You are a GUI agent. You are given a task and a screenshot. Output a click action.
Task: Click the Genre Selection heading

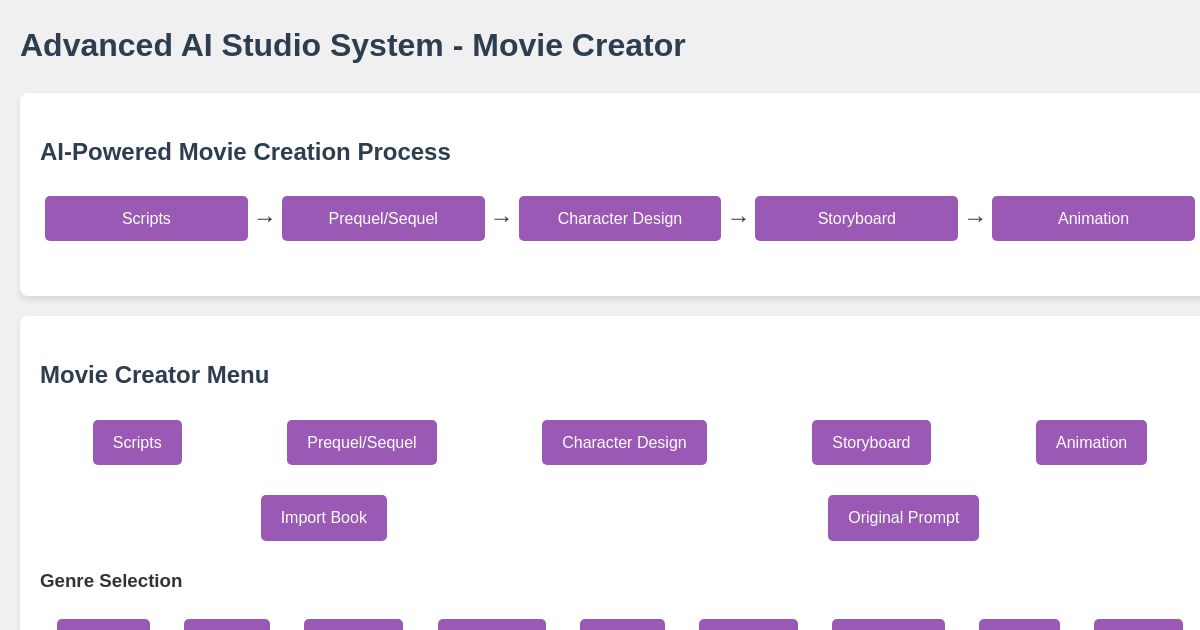pyautogui.click(x=111, y=581)
